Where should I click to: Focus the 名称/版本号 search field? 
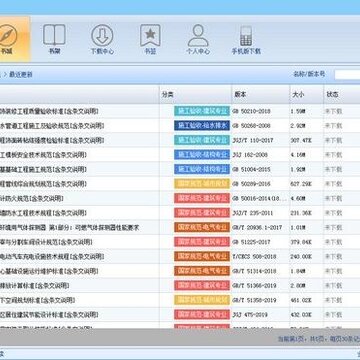(x=347, y=74)
